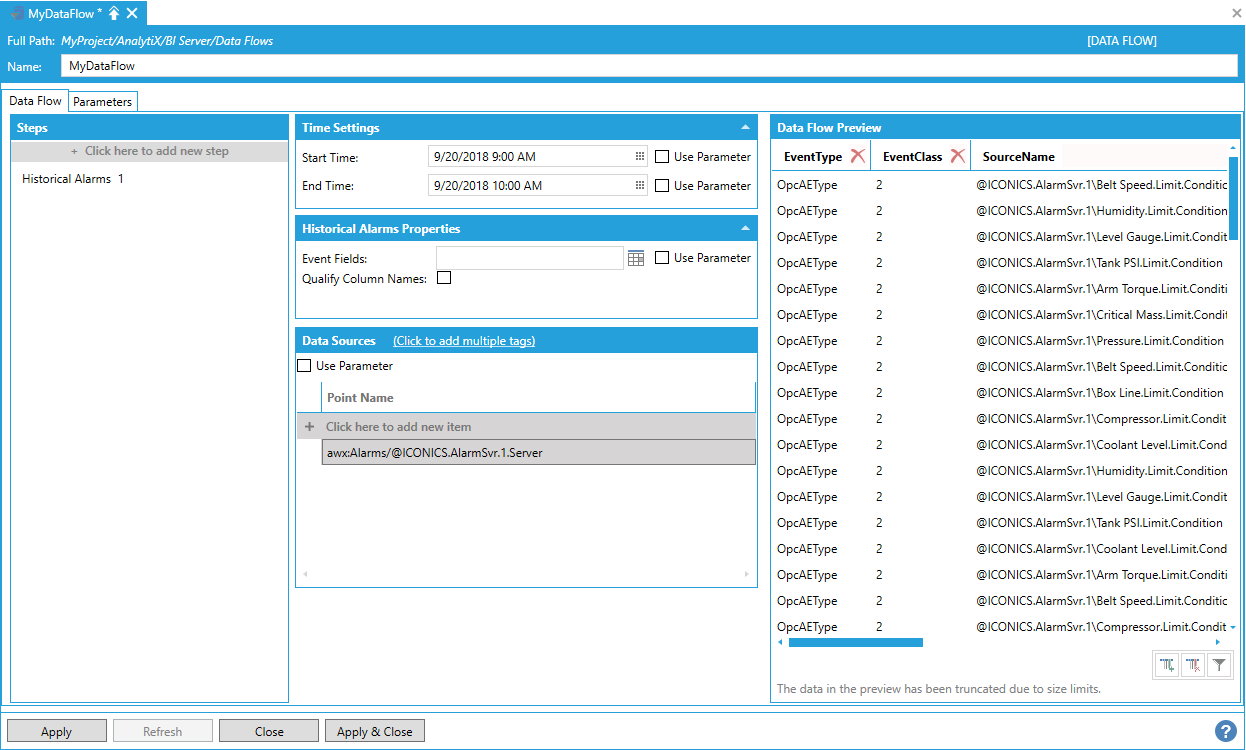Image resolution: width=1246 pixels, height=750 pixels.
Task: Click the Pressure.Limit.Condition source cell
Action: (x=1100, y=341)
